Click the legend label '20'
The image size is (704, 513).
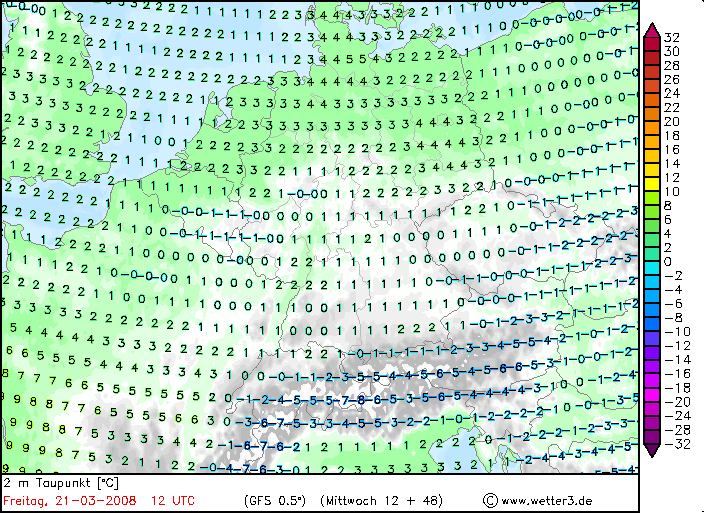[x=672, y=121]
